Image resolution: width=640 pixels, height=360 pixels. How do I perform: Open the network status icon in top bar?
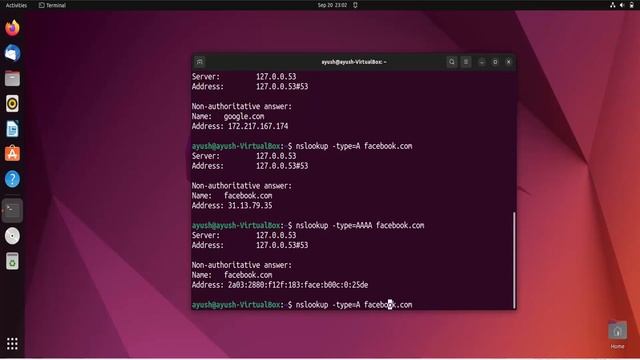(613, 5)
